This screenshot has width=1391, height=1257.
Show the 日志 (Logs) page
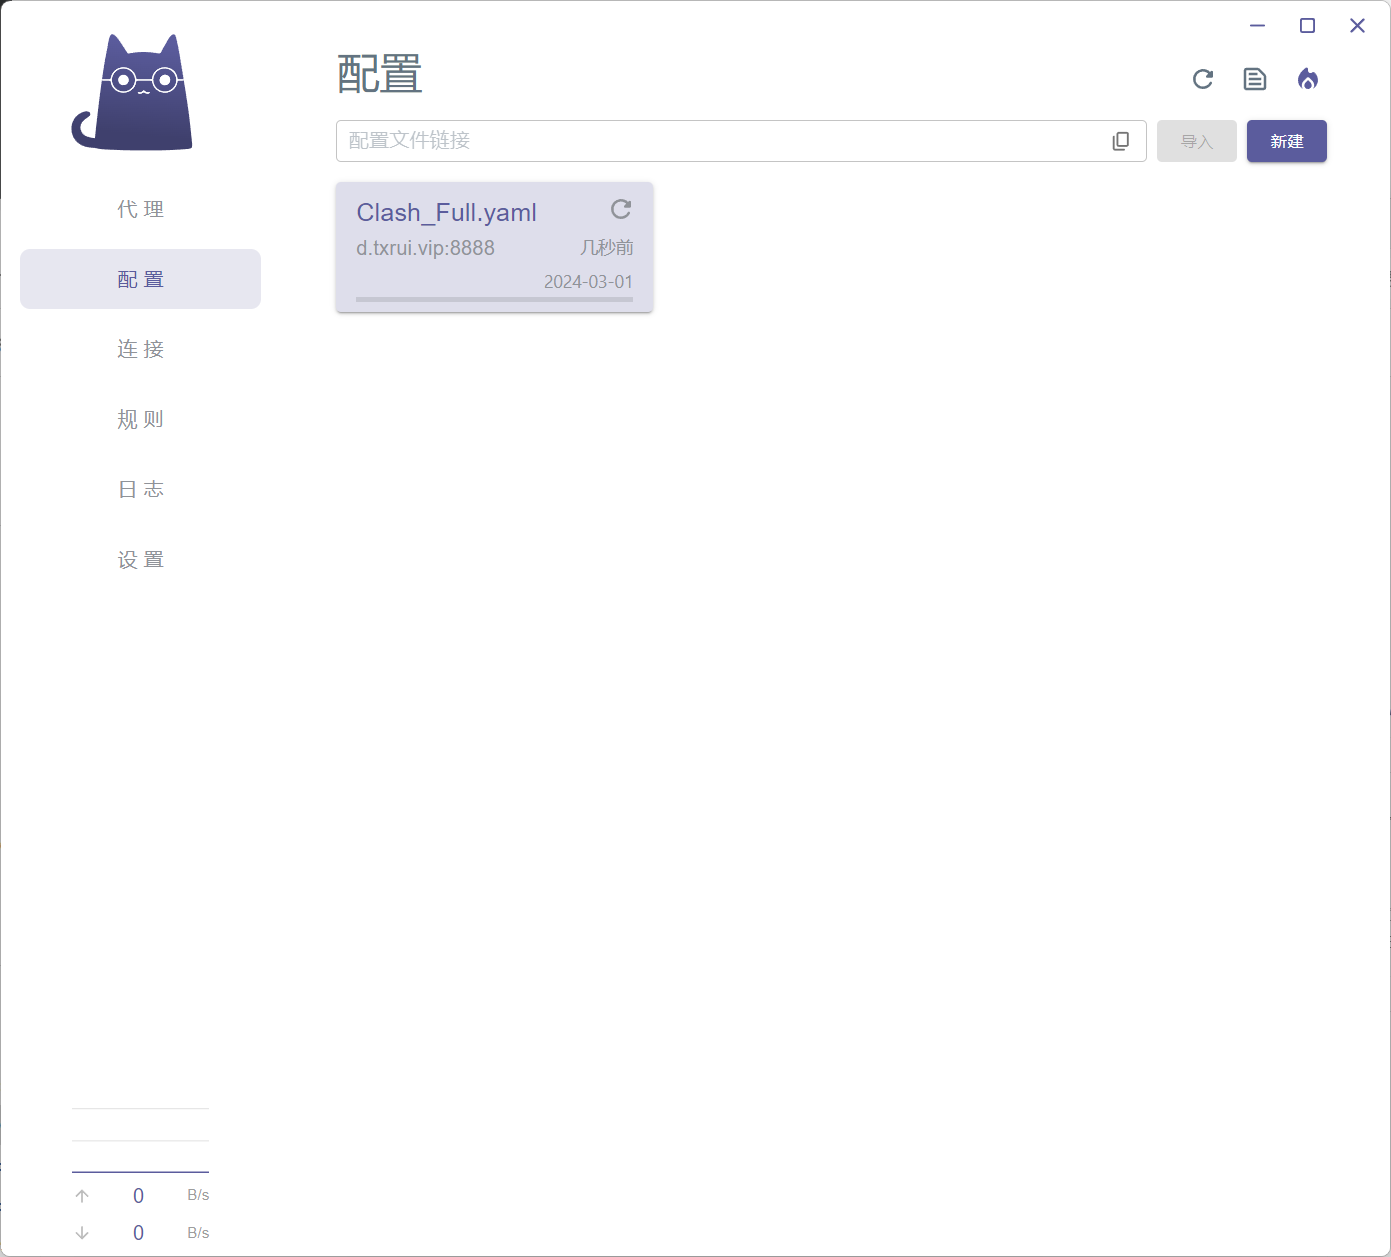pos(140,489)
